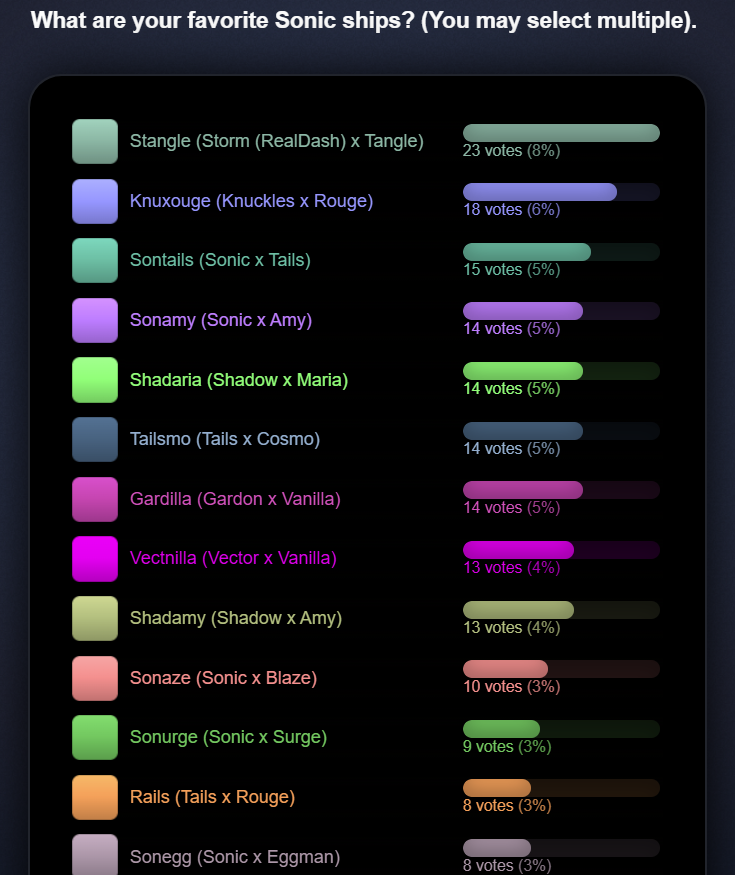Click the Rails '8 votes (3%)' count
The image size is (735, 875).
tap(507, 806)
